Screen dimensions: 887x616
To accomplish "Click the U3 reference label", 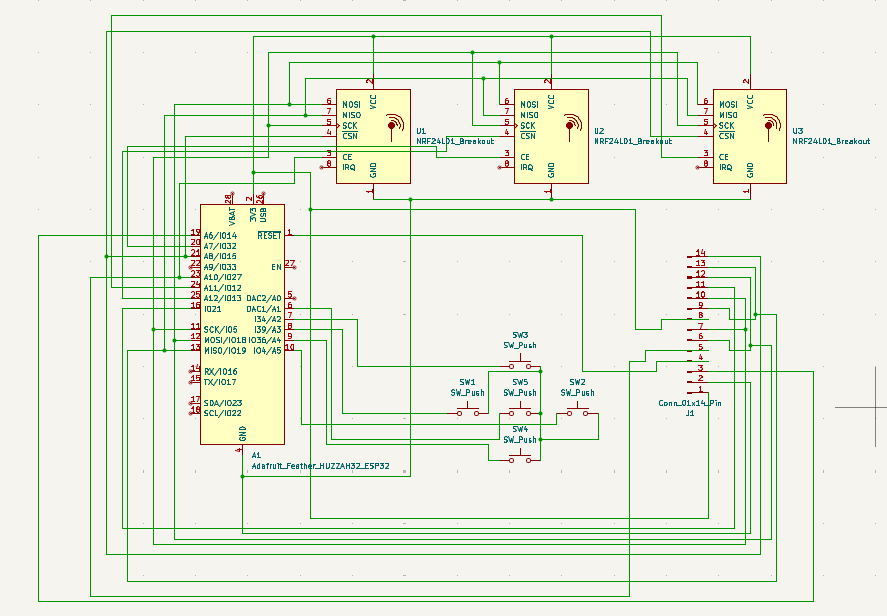I will pyautogui.click(x=798, y=131).
